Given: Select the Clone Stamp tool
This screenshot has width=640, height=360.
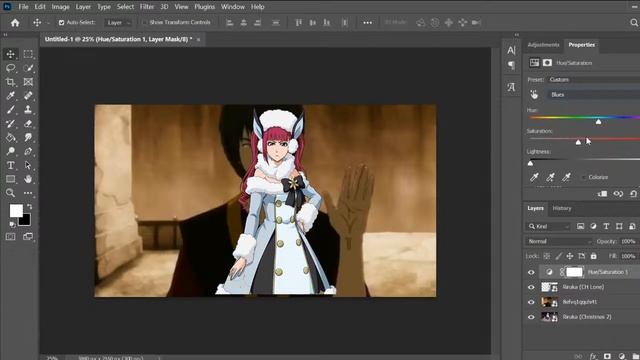Looking at the screenshot, I should pyautogui.click(x=28, y=110).
